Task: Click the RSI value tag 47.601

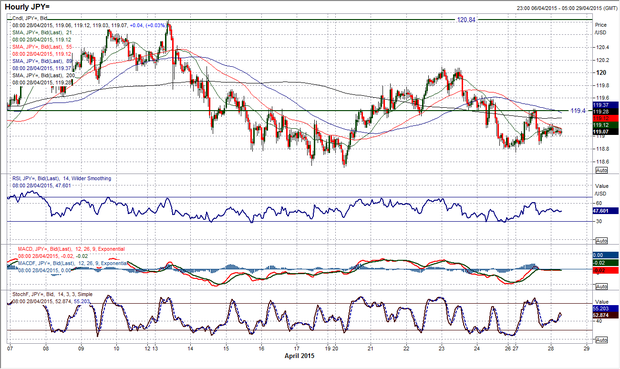Action: (x=605, y=211)
